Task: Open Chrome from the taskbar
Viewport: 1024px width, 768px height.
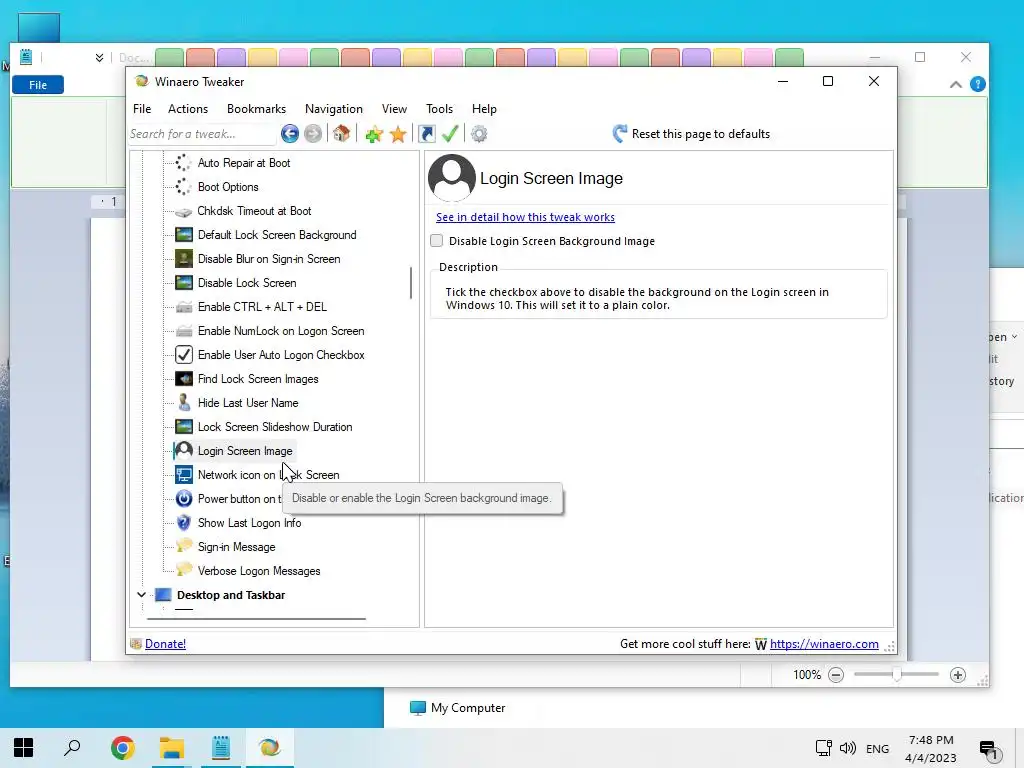Action: [122, 747]
